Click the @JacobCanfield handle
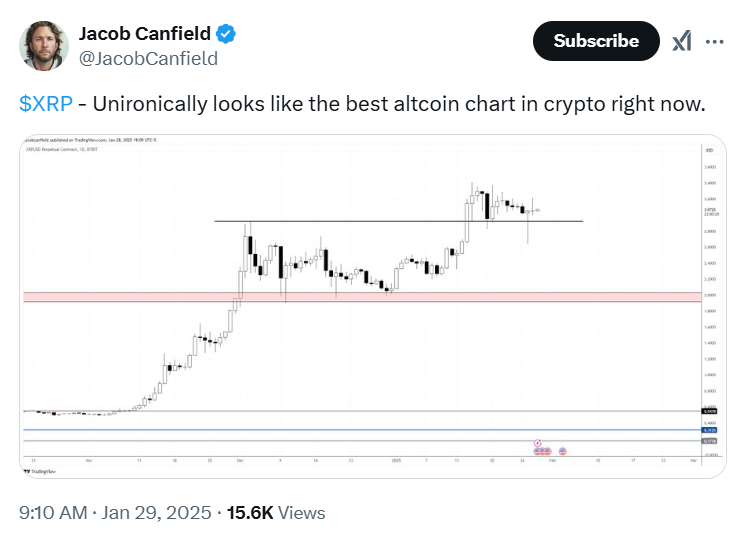 point(148,59)
